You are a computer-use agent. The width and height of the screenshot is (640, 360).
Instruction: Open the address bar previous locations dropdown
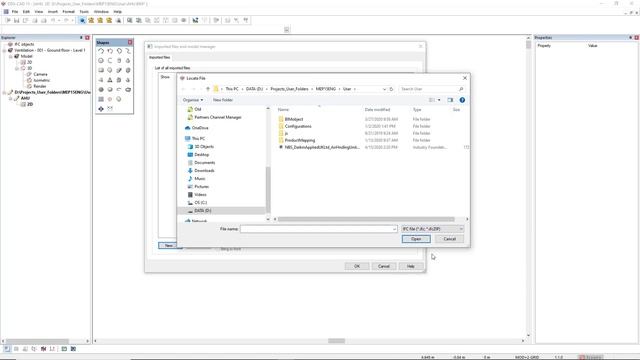coord(384,89)
